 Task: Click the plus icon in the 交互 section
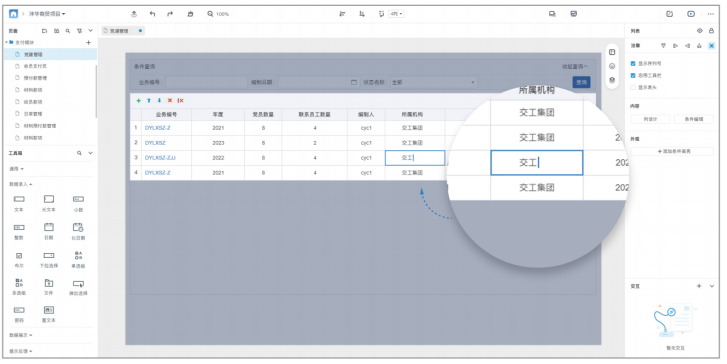tap(699, 286)
